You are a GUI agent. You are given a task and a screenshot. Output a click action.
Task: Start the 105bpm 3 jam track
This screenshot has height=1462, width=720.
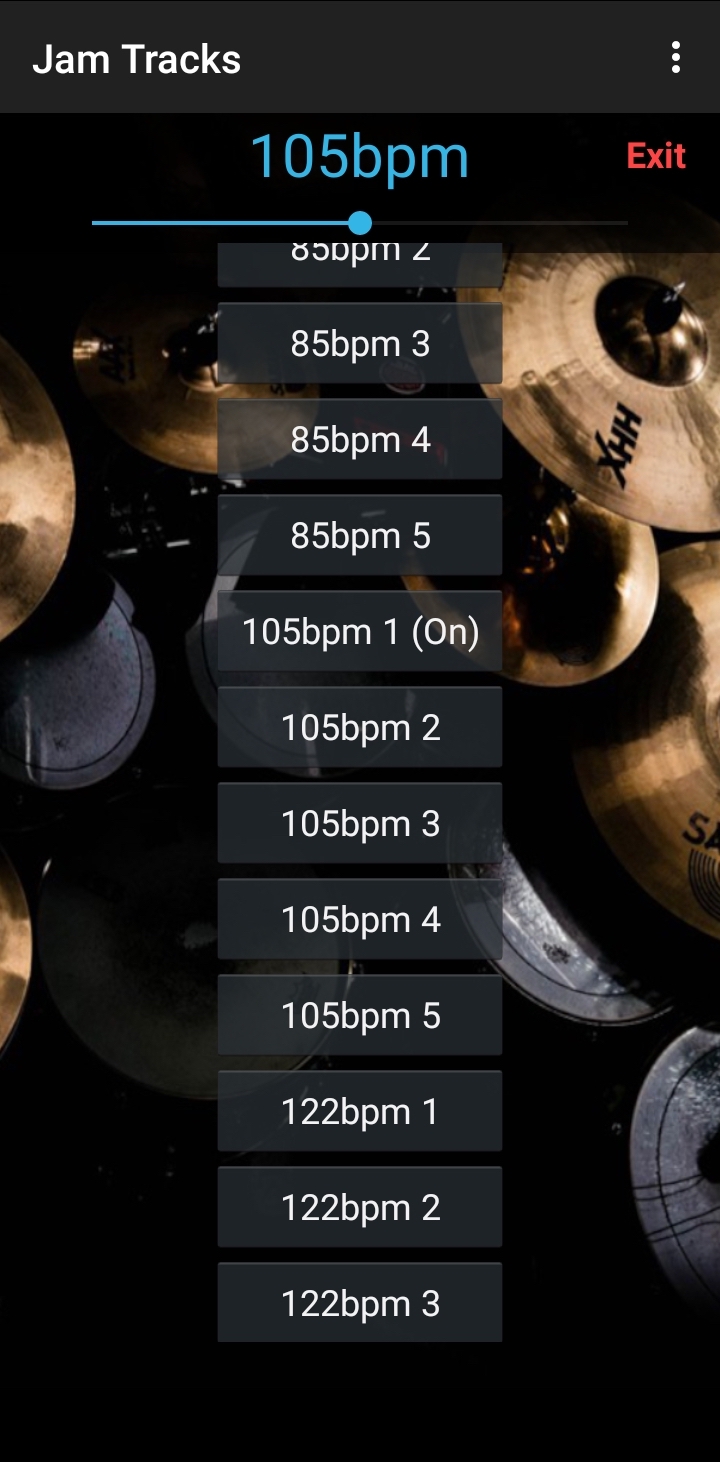pos(360,823)
